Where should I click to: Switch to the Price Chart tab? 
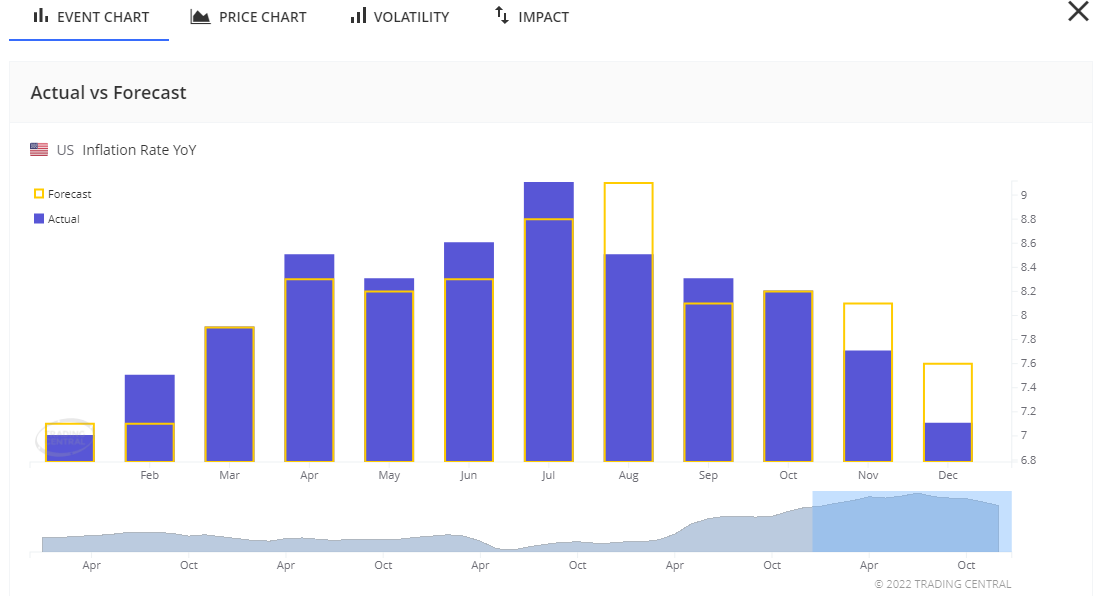248,17
